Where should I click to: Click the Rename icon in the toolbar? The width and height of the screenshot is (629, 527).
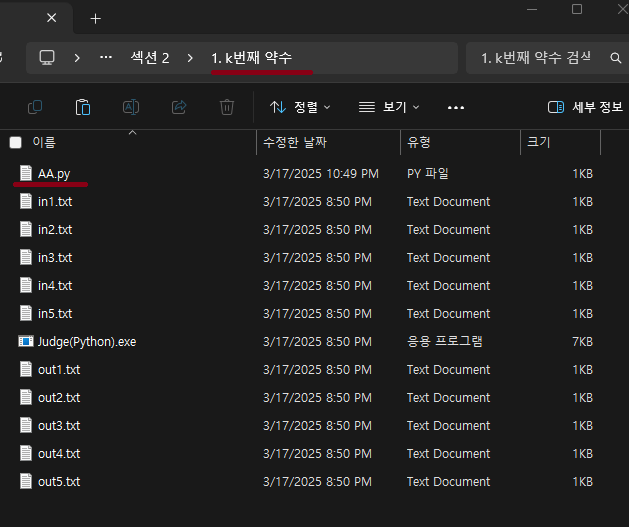tap(131, 107)
